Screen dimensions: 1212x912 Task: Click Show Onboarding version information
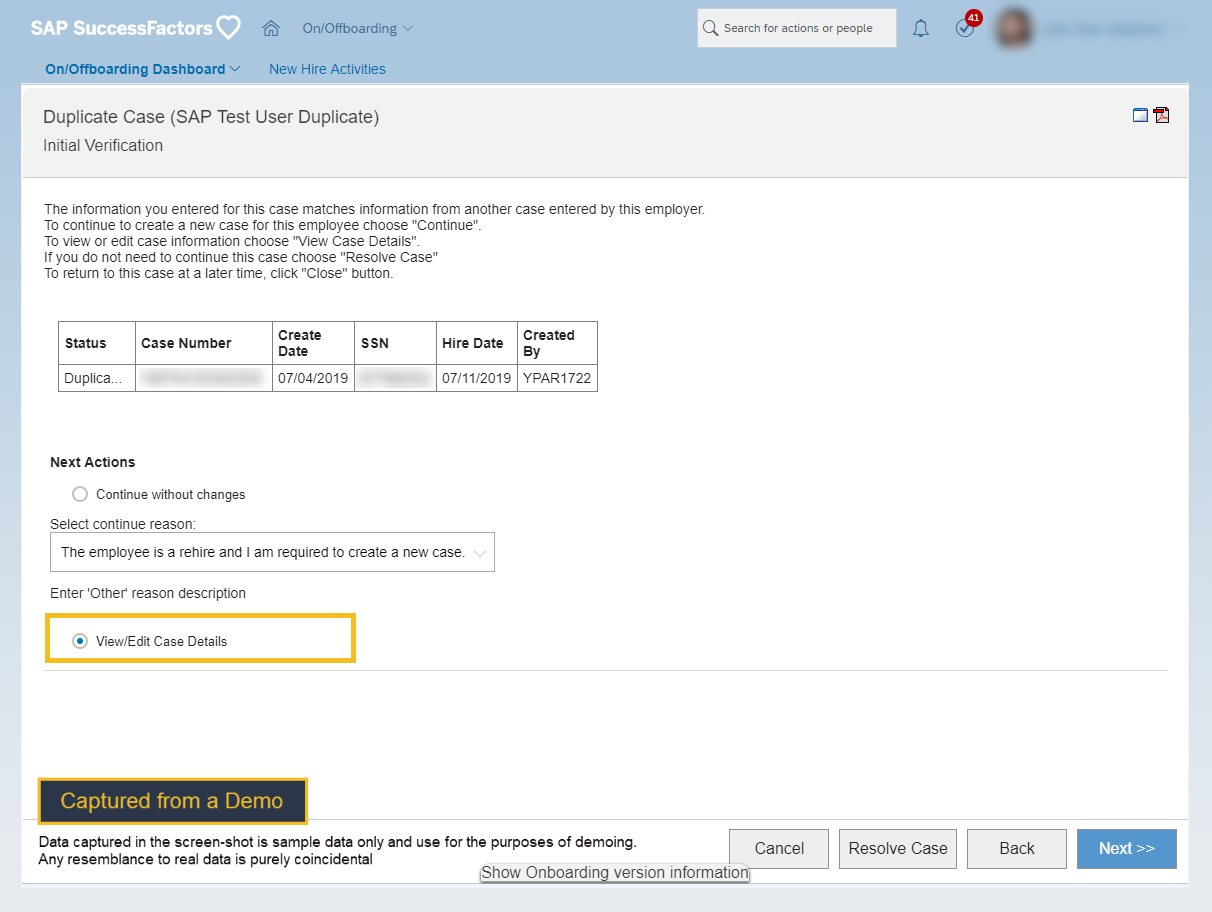(x=615, y=872)
